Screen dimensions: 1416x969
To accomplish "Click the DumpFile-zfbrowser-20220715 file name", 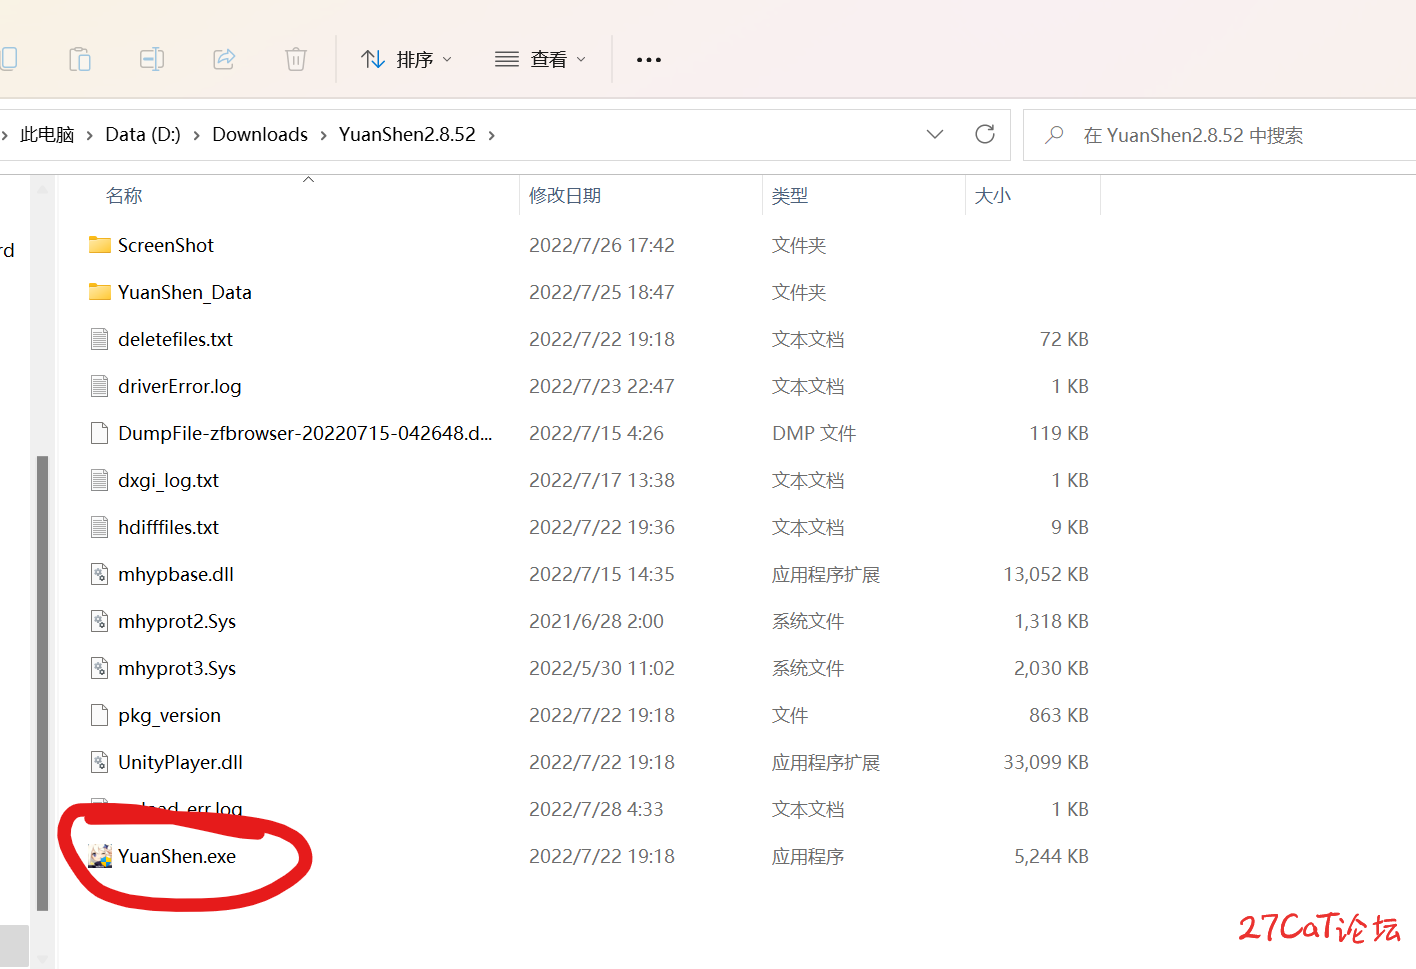I will coord(305,433).
